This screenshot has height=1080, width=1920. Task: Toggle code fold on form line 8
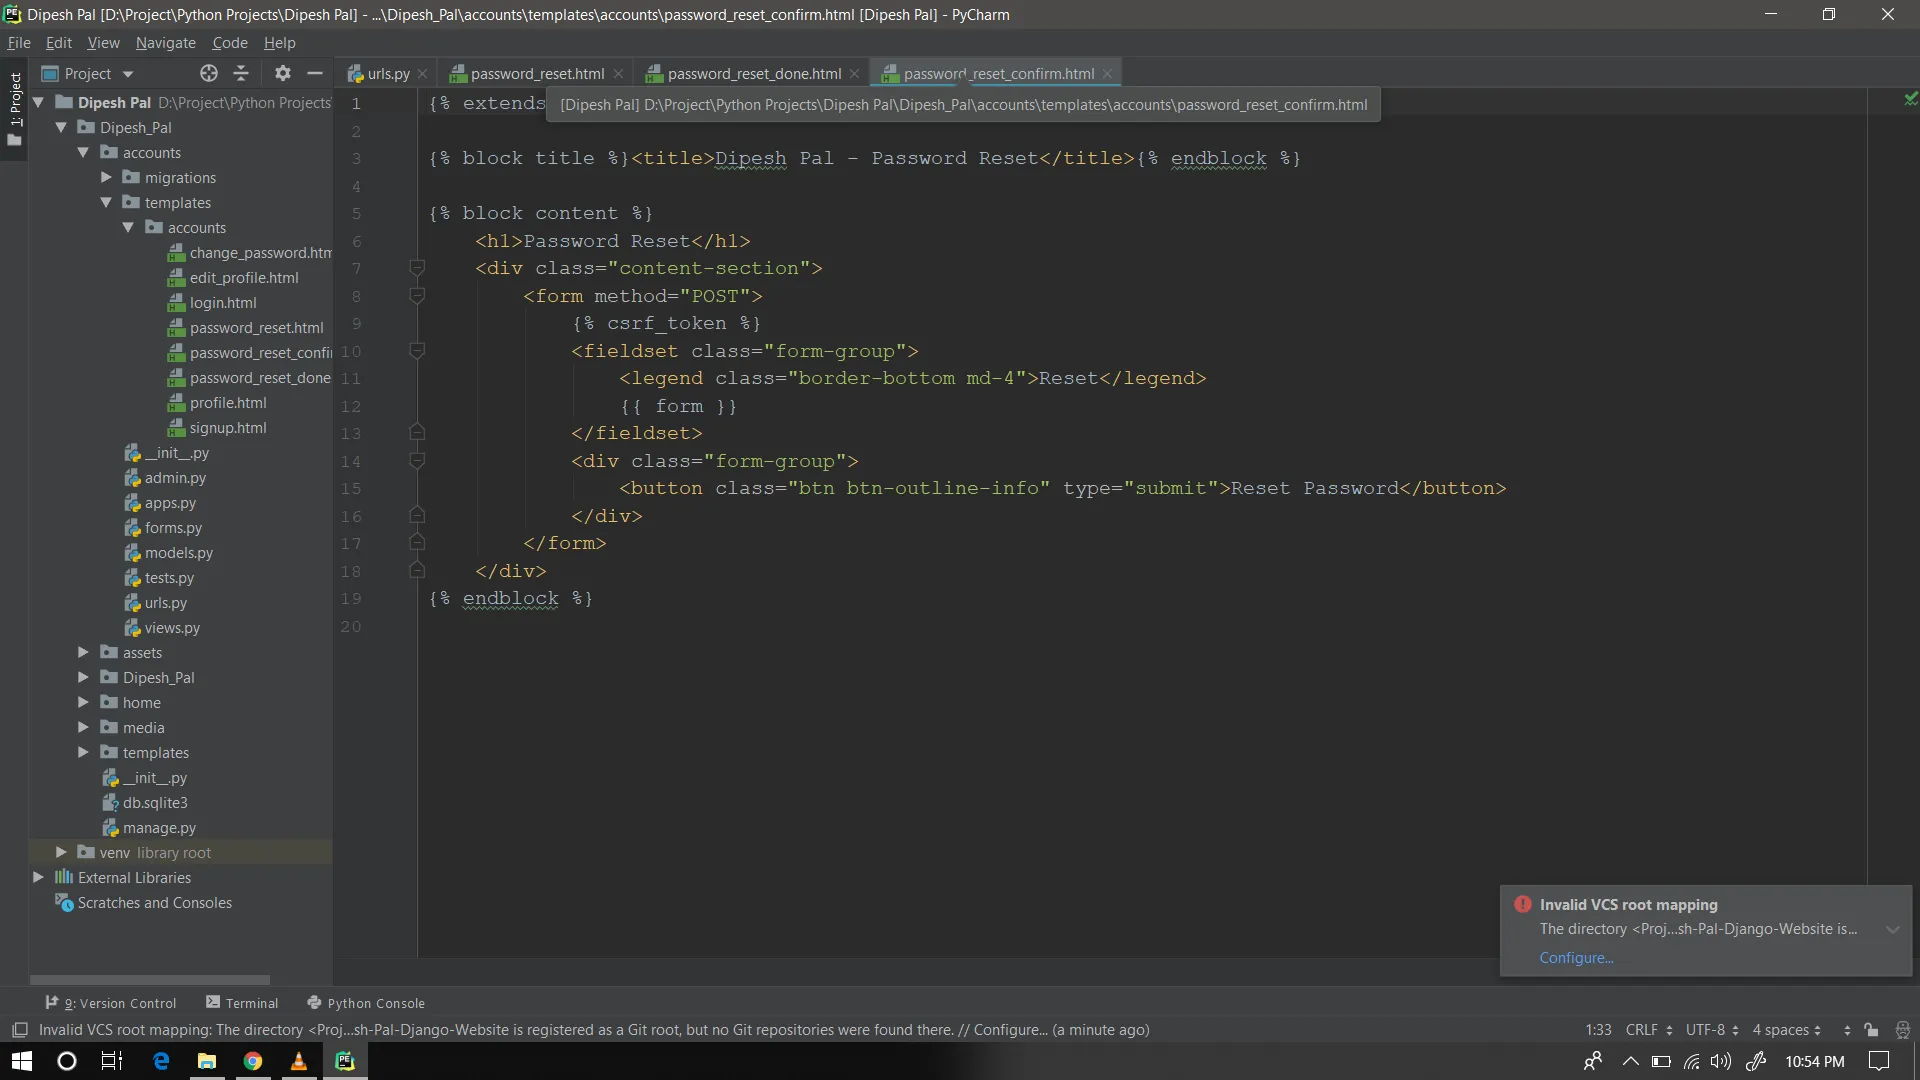(x=417, y=296)
